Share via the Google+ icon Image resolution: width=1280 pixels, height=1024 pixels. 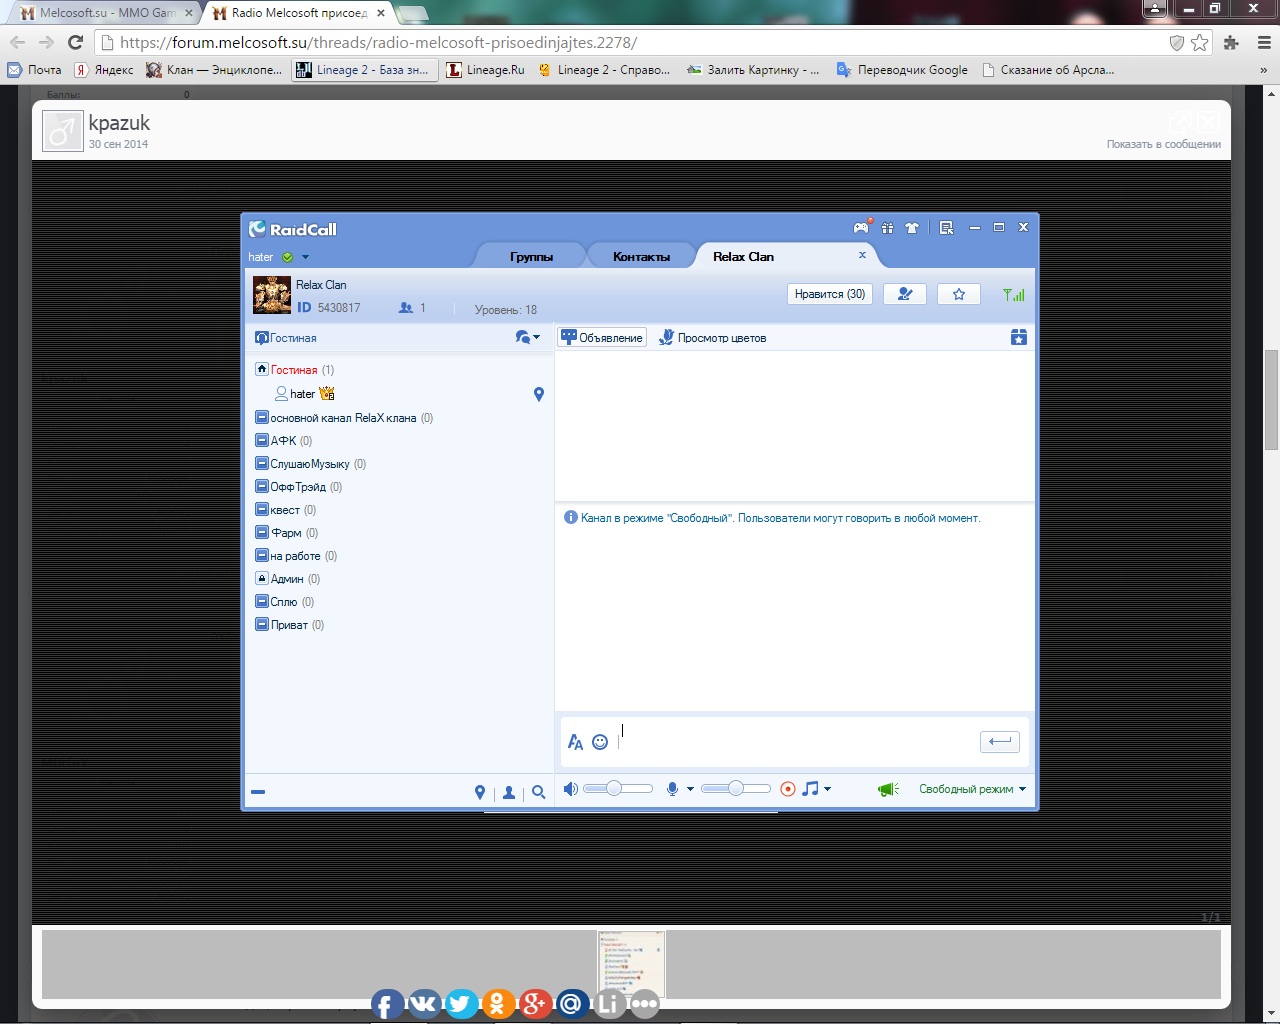[535, 1004]
